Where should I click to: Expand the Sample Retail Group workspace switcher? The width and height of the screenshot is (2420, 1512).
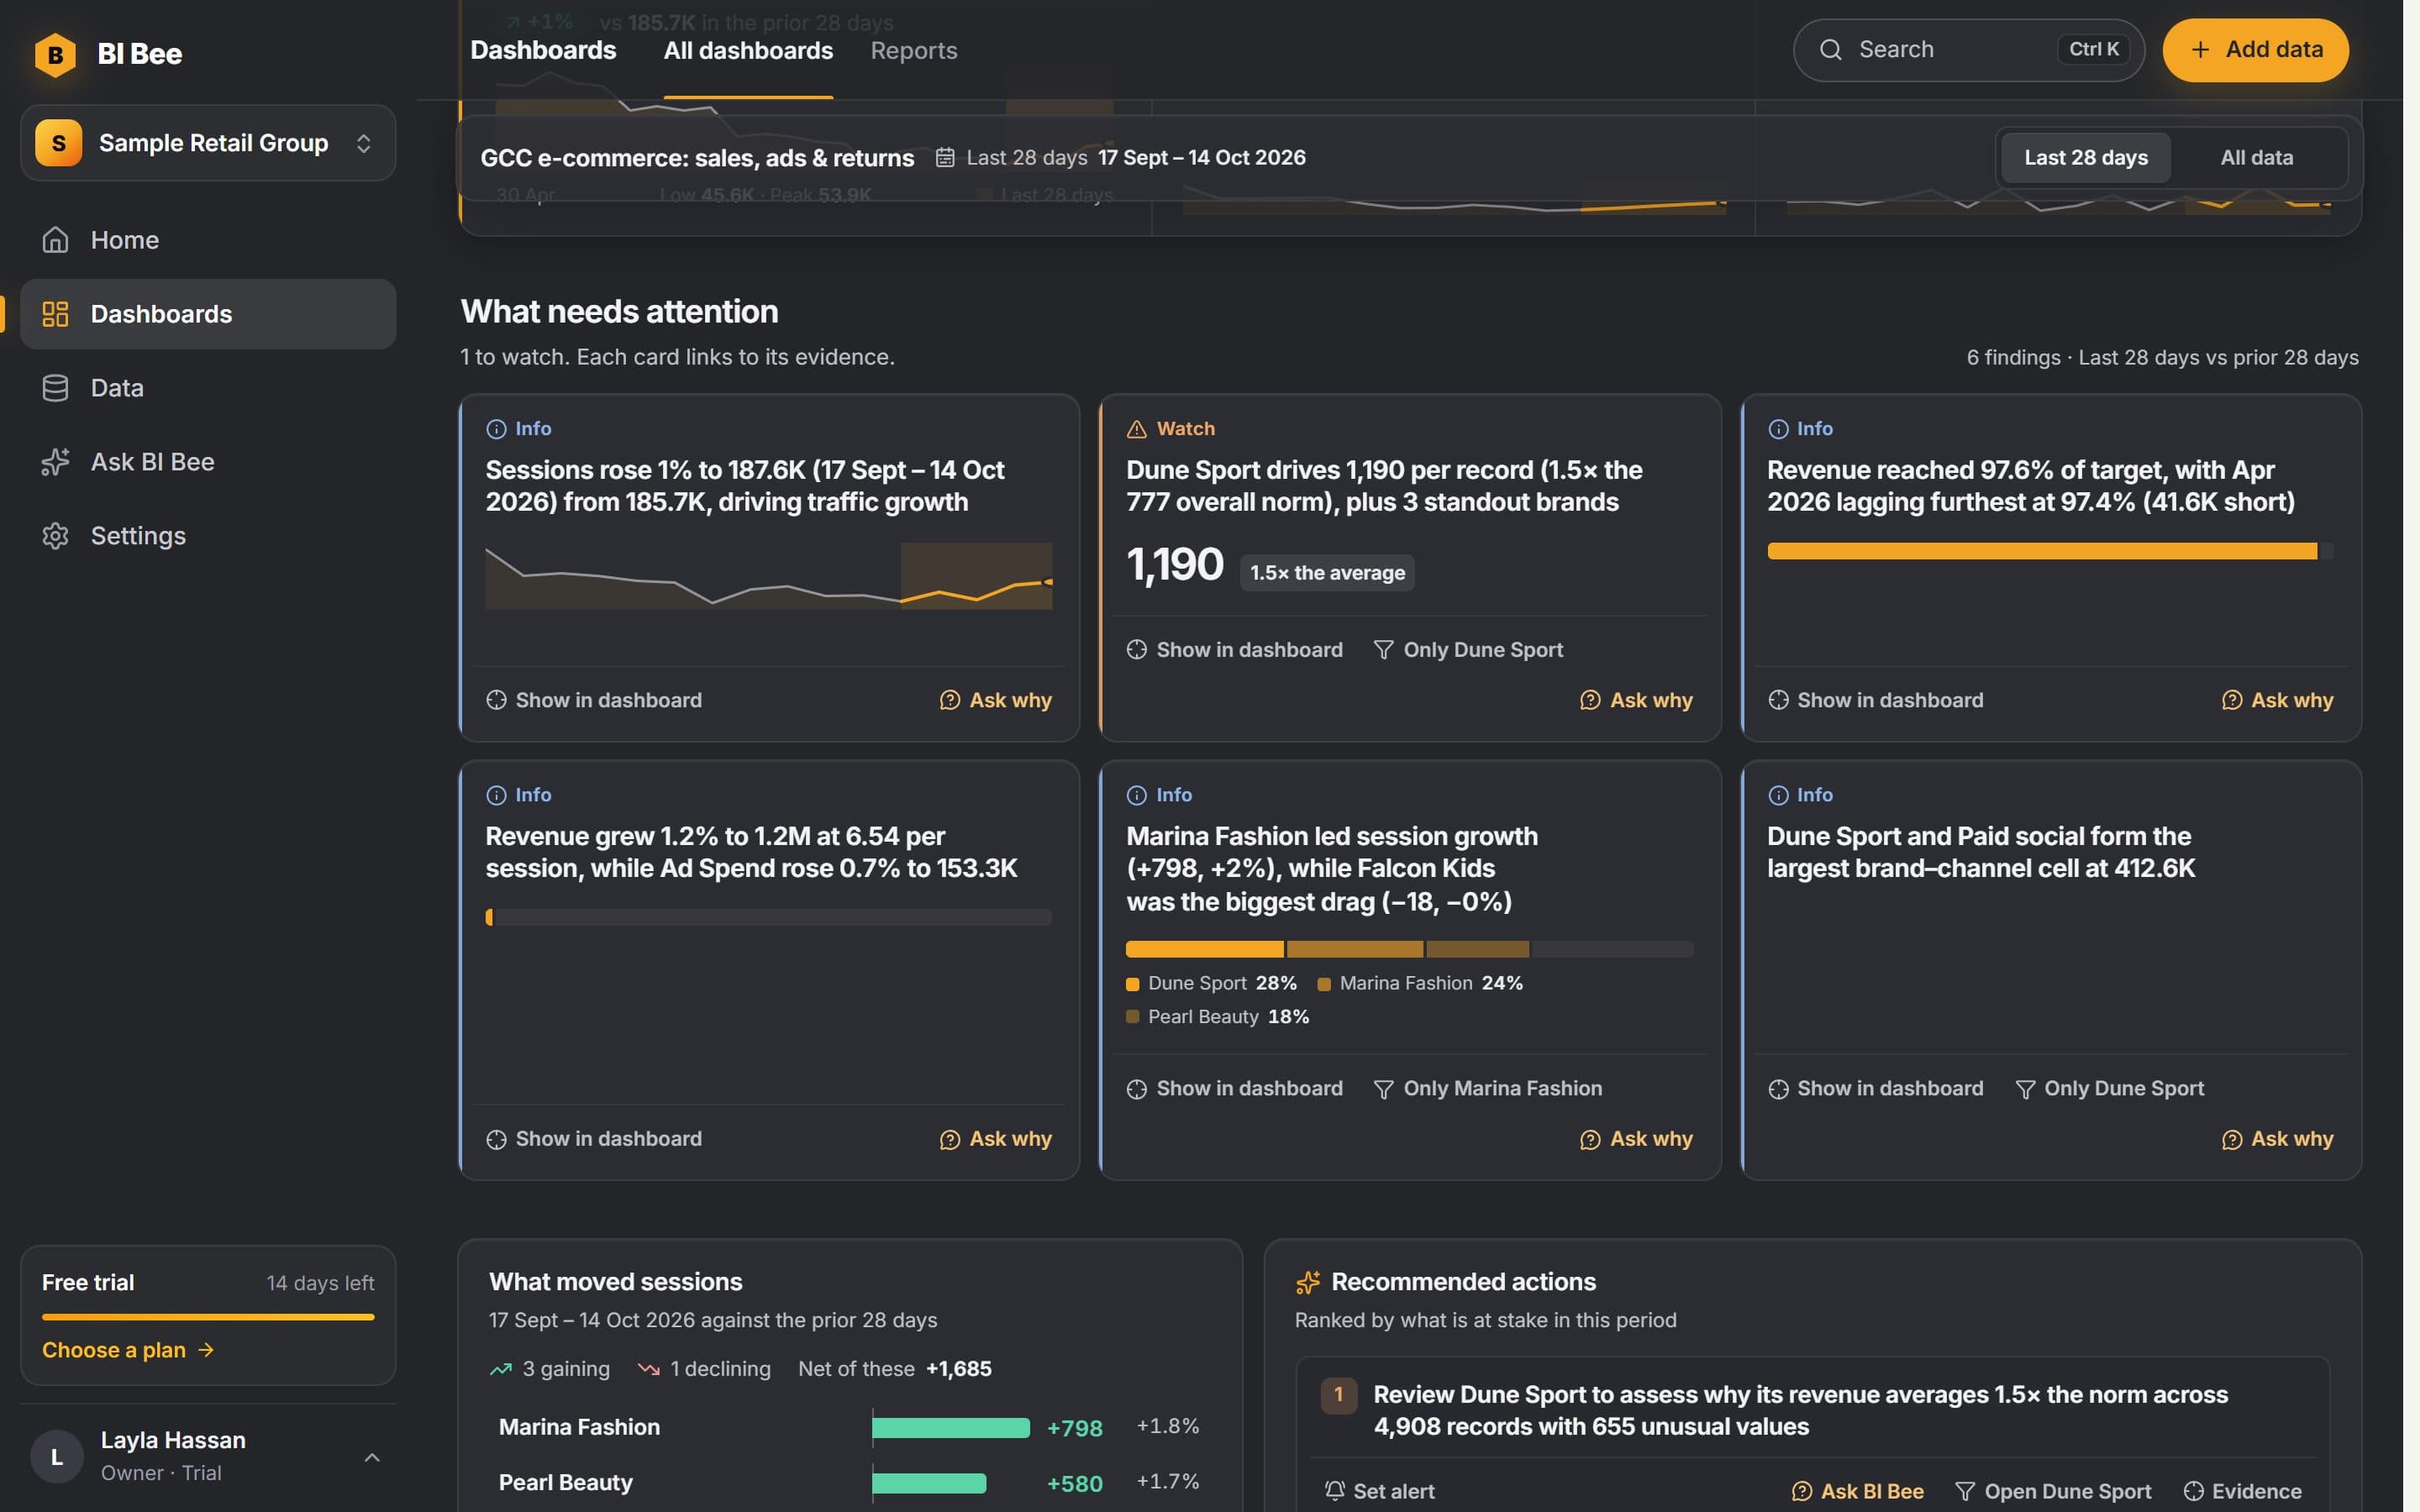[208, 143]
